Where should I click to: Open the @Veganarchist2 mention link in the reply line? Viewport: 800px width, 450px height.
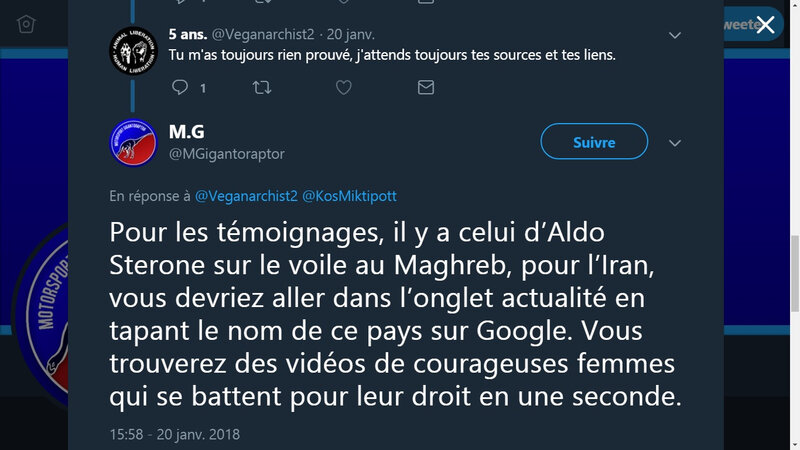coord(246,196)
